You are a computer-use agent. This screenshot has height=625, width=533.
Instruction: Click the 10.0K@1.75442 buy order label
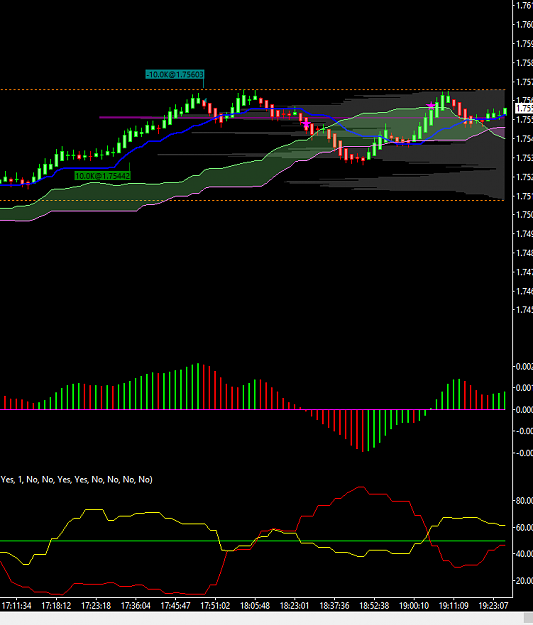pyautogui.click(x=102, y=176)
